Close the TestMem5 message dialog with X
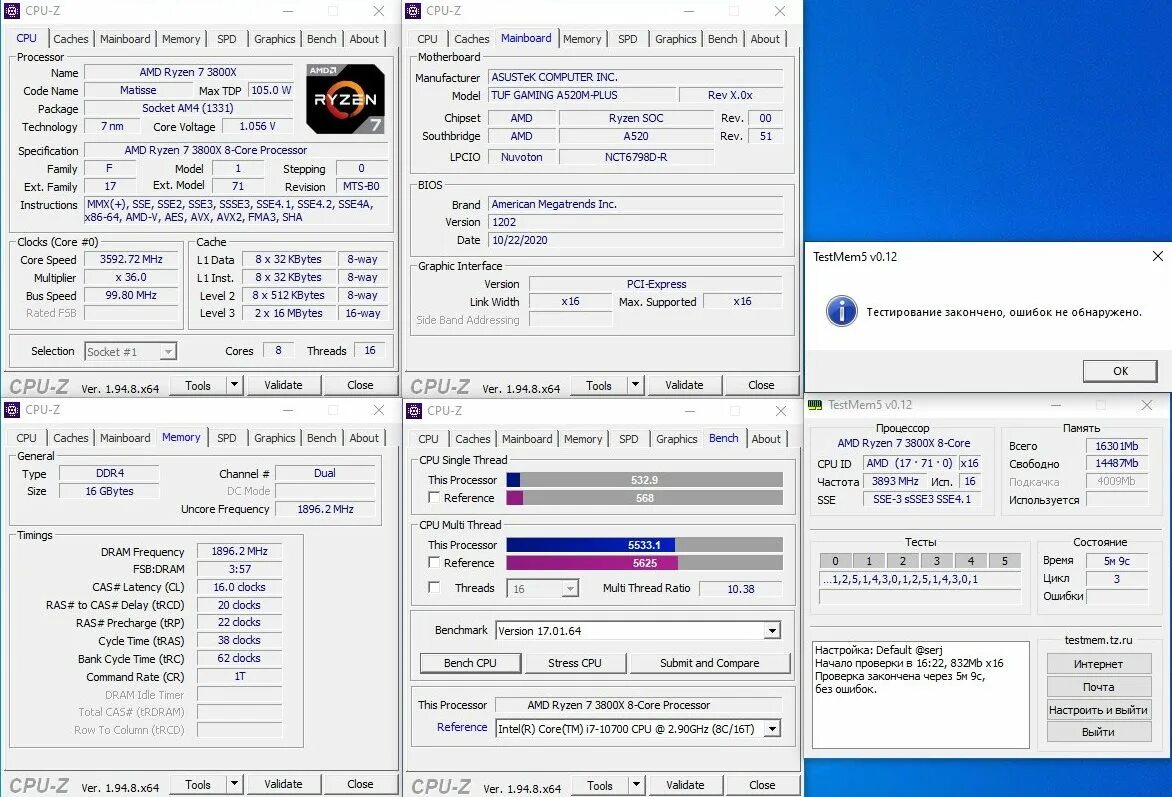Screen dimensions: 1172x797 tap(1157, 256)
